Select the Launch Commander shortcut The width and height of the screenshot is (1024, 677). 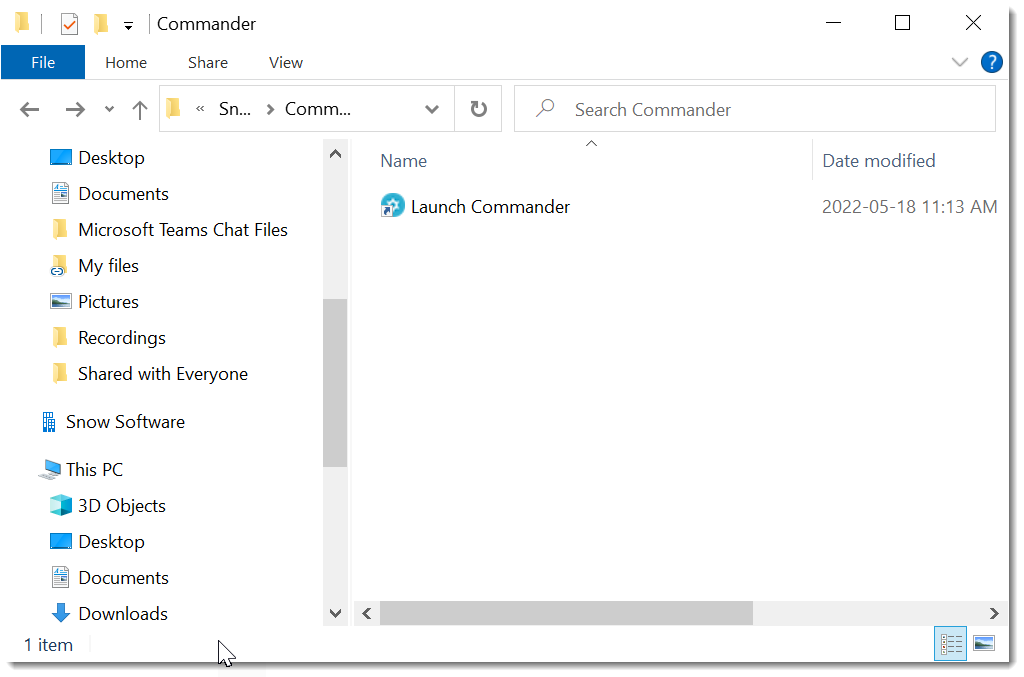click(x=490, y=207)
